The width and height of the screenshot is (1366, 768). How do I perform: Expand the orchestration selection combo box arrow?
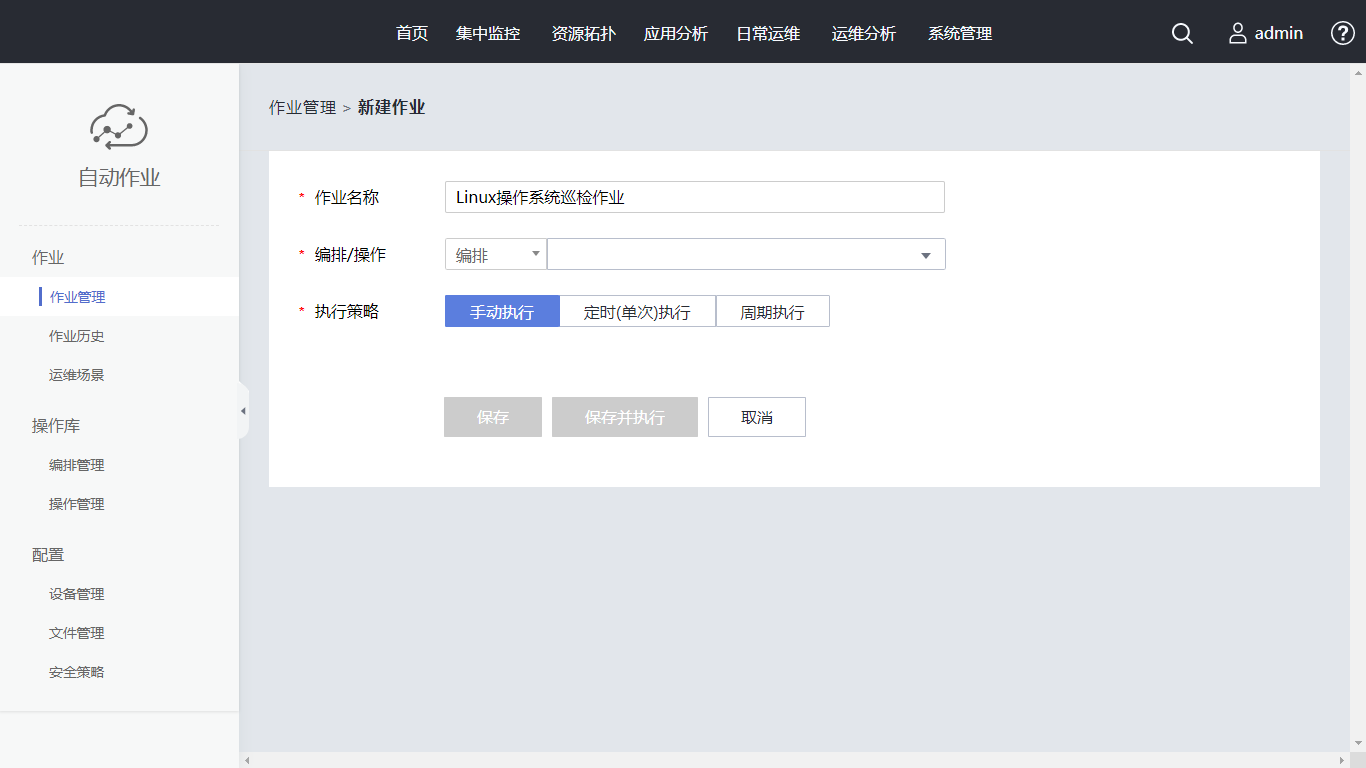coord(926,256)
